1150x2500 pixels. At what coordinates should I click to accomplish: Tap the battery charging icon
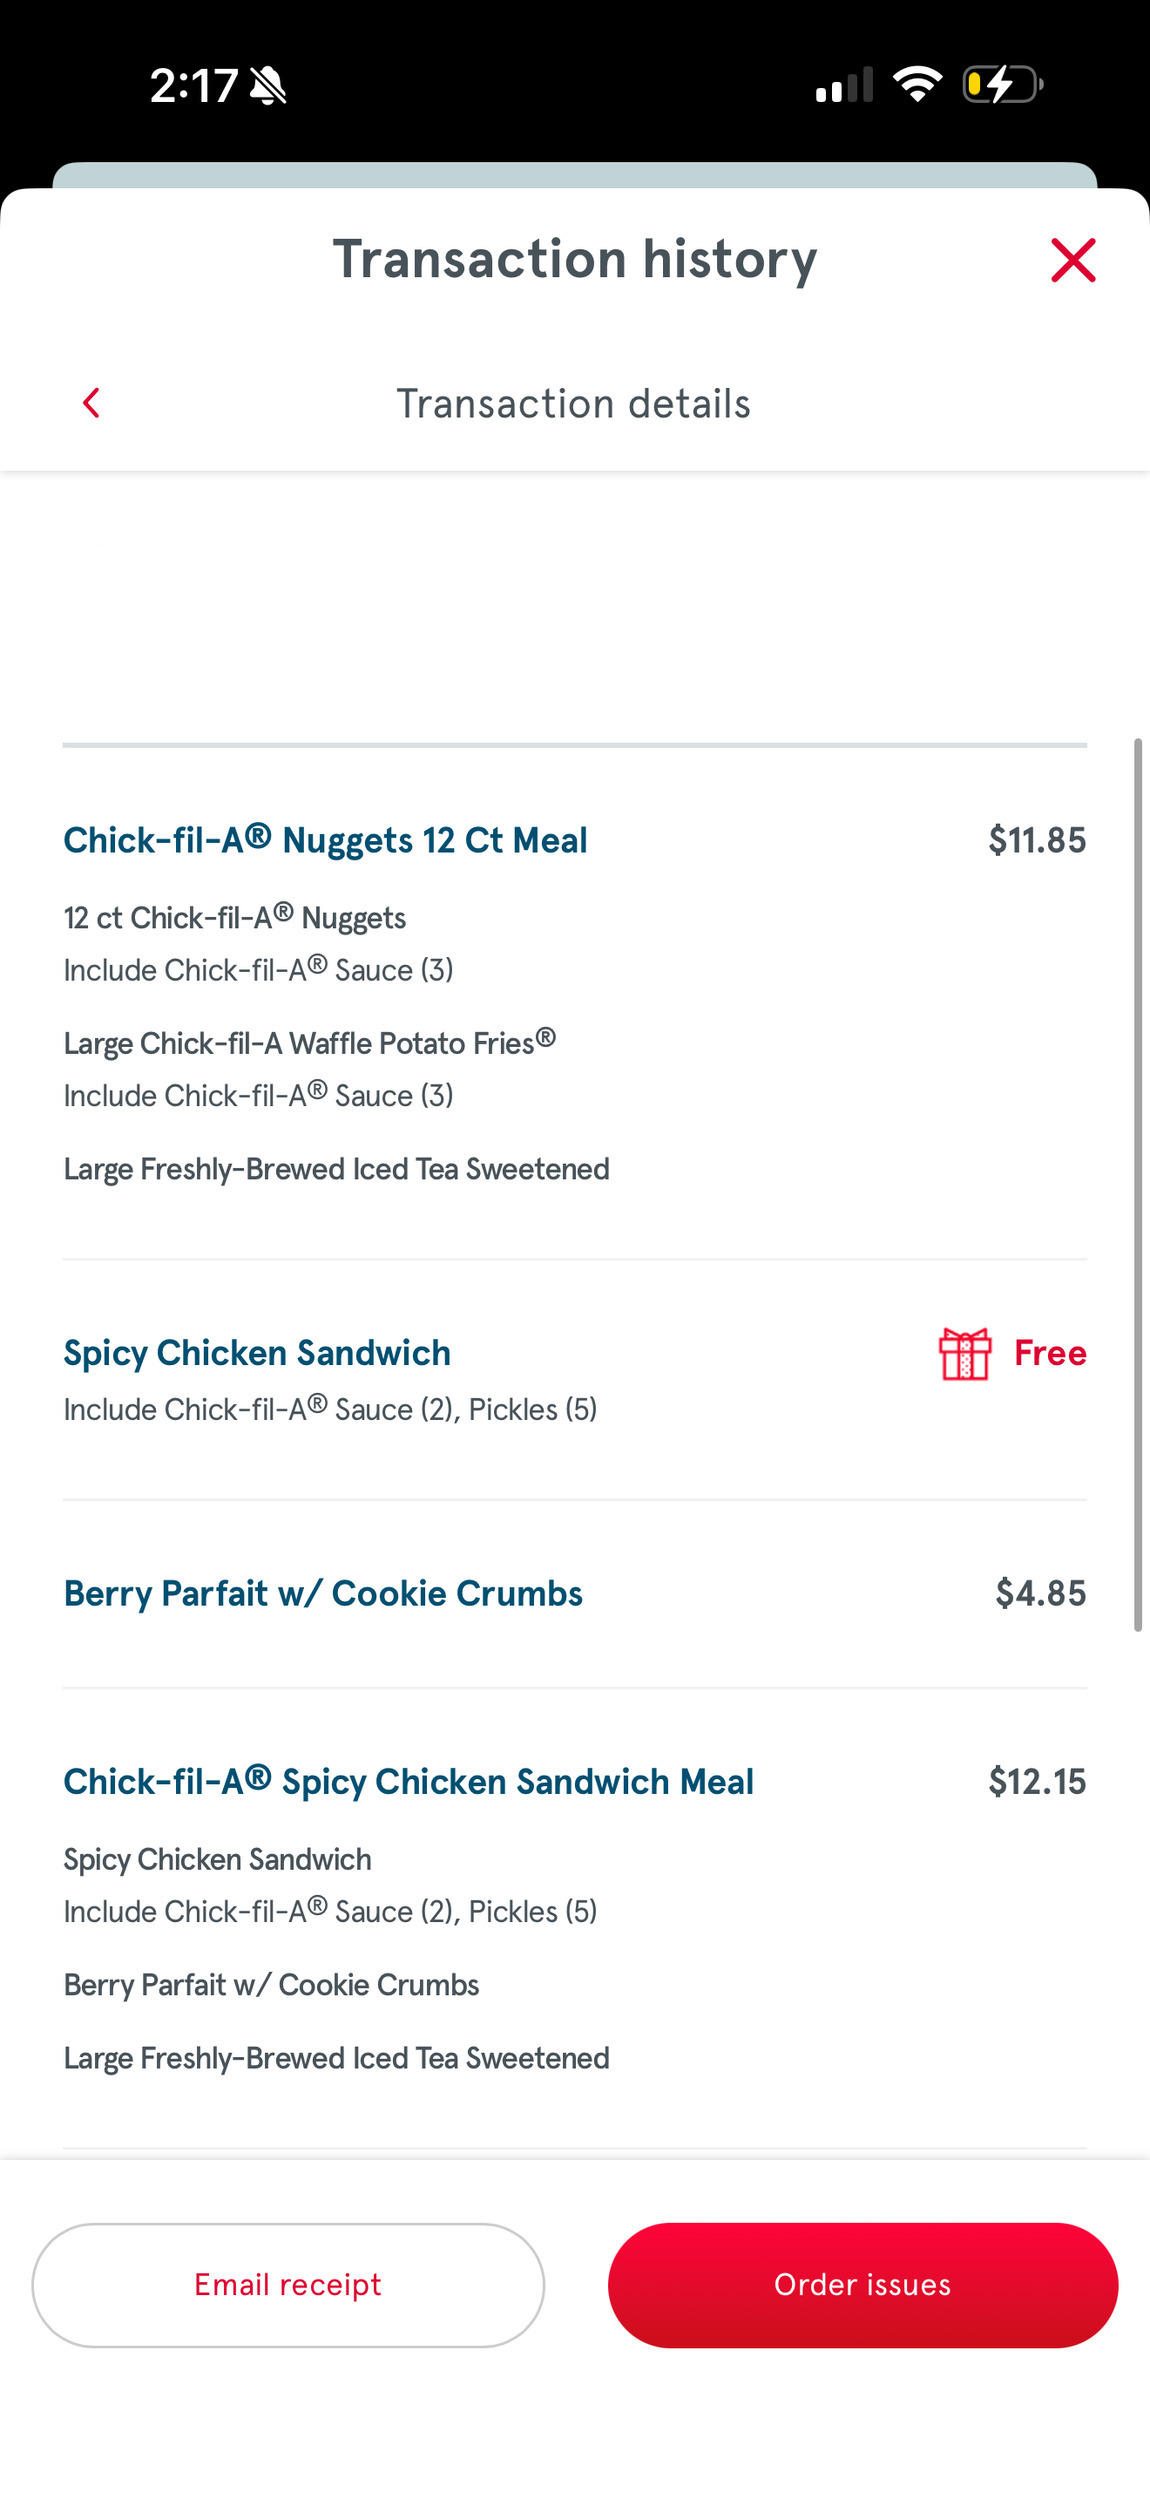point(1002,84)
